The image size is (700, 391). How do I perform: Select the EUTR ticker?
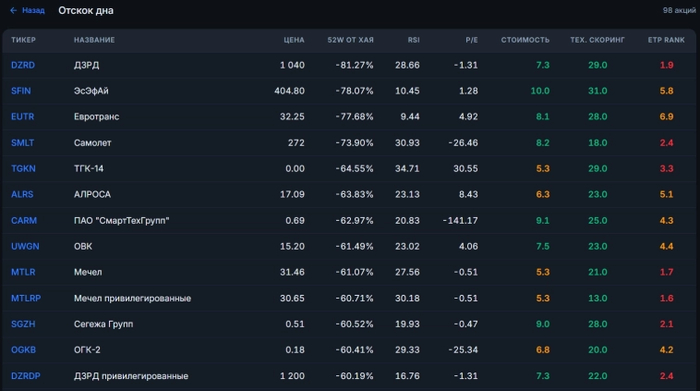tap(22, 117)
